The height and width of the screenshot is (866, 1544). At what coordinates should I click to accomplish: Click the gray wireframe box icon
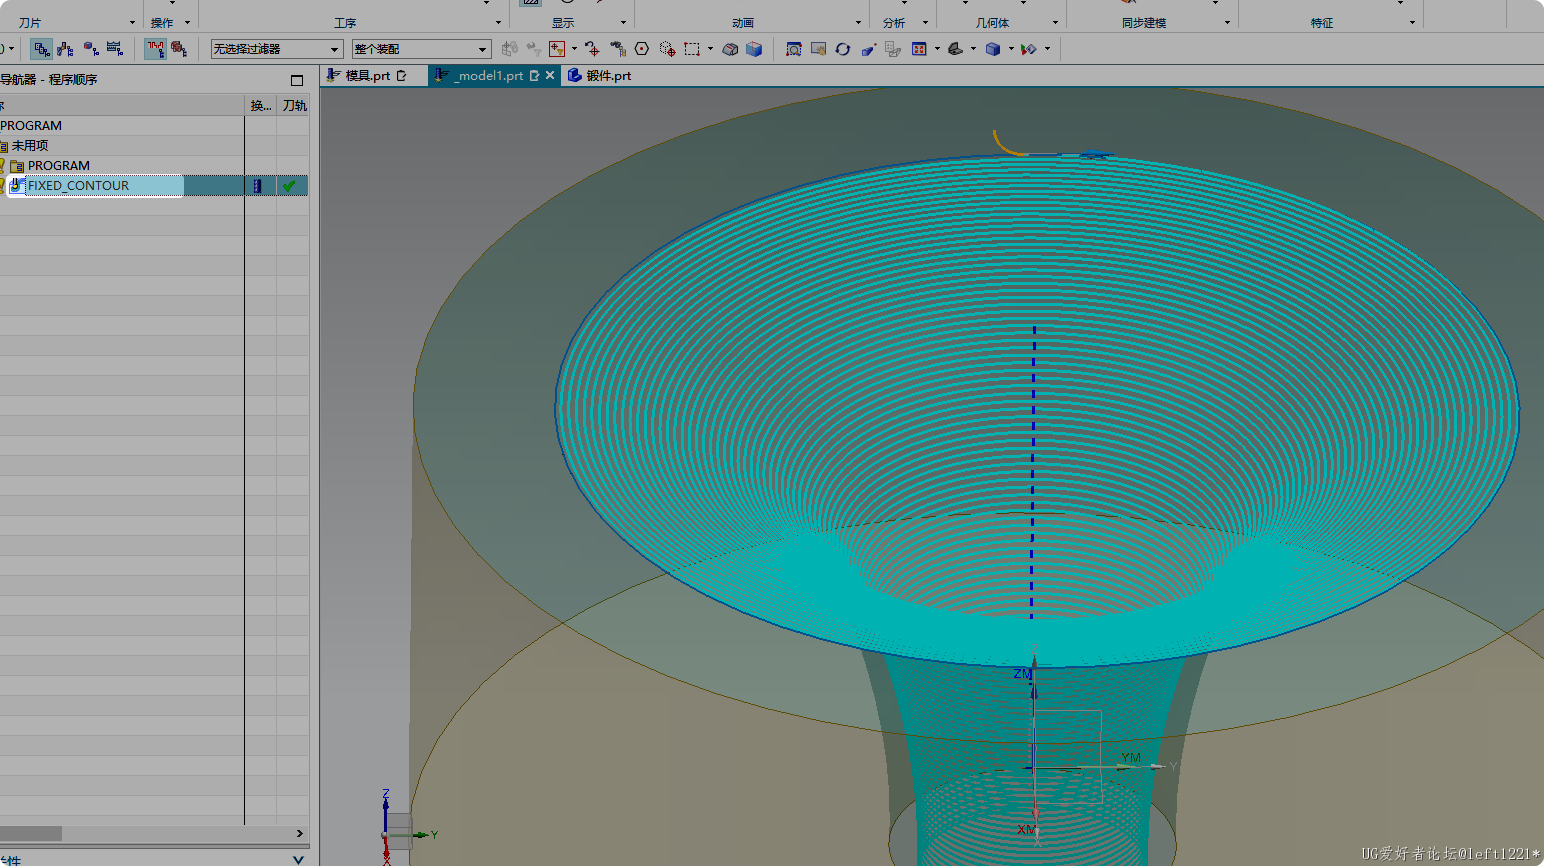(731, 49)
